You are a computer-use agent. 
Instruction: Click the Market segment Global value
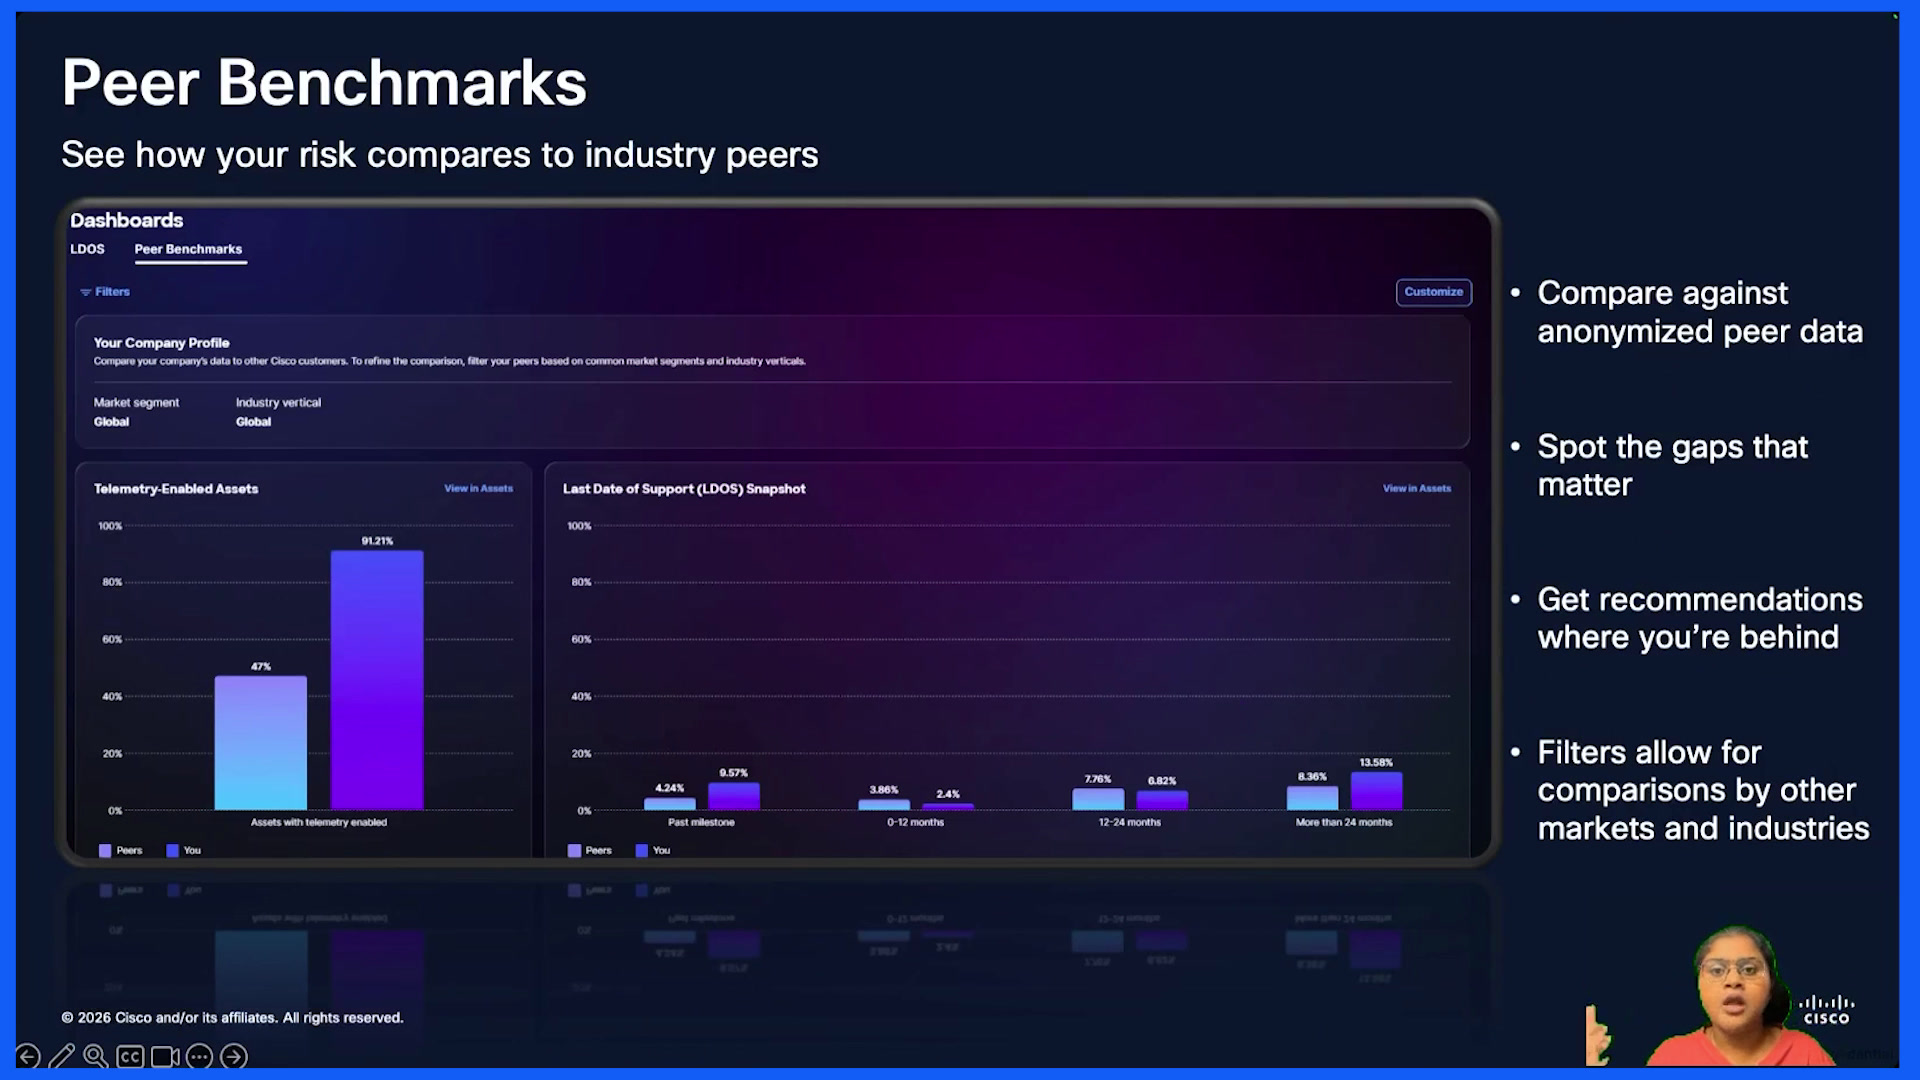pyautogui.click(x=111, y=422)
